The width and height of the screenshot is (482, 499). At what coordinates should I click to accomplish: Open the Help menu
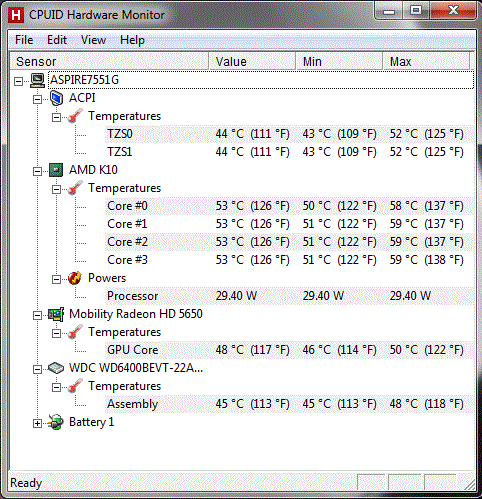point(132,40)
